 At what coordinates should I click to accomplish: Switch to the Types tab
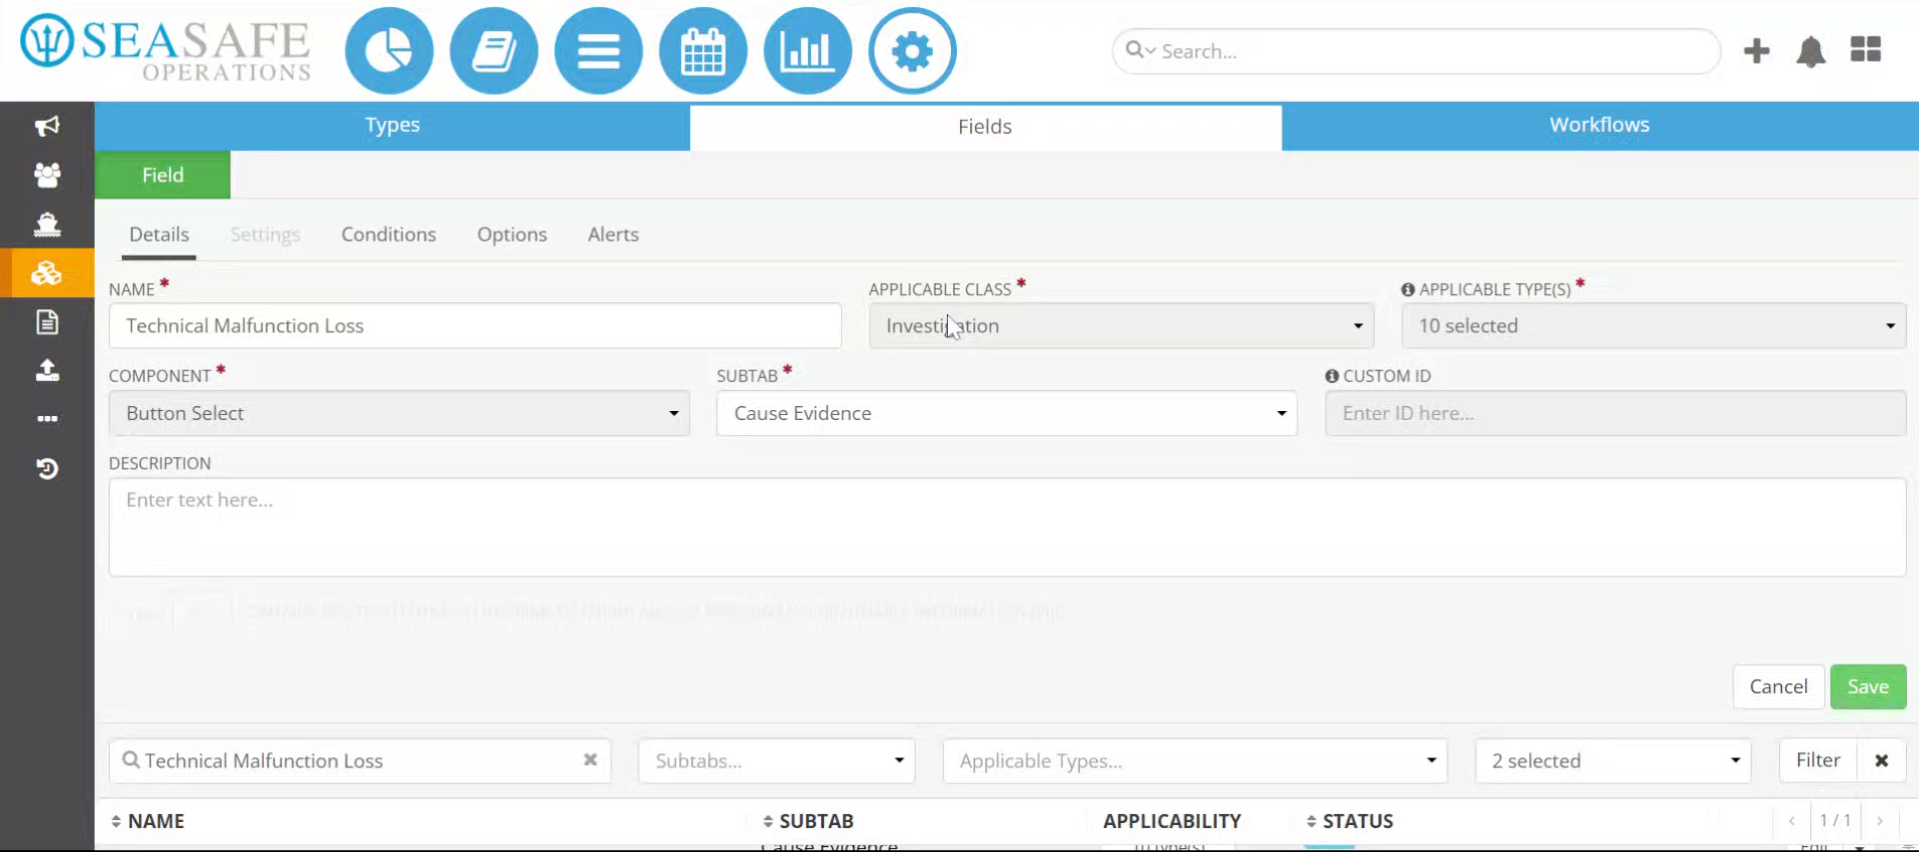click(x=392, y=125)
